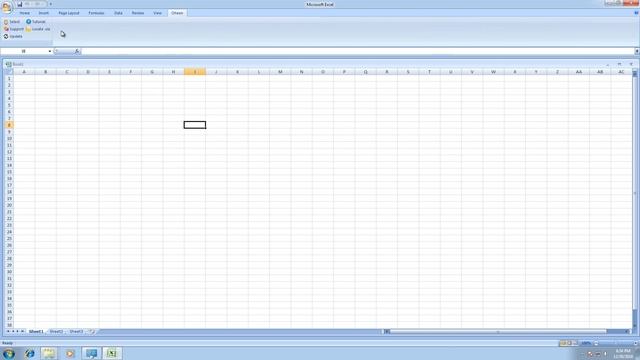Open Windows Explorer folder on taskbar
Viewport: 640px width, 360px height.
click(49, 353)
